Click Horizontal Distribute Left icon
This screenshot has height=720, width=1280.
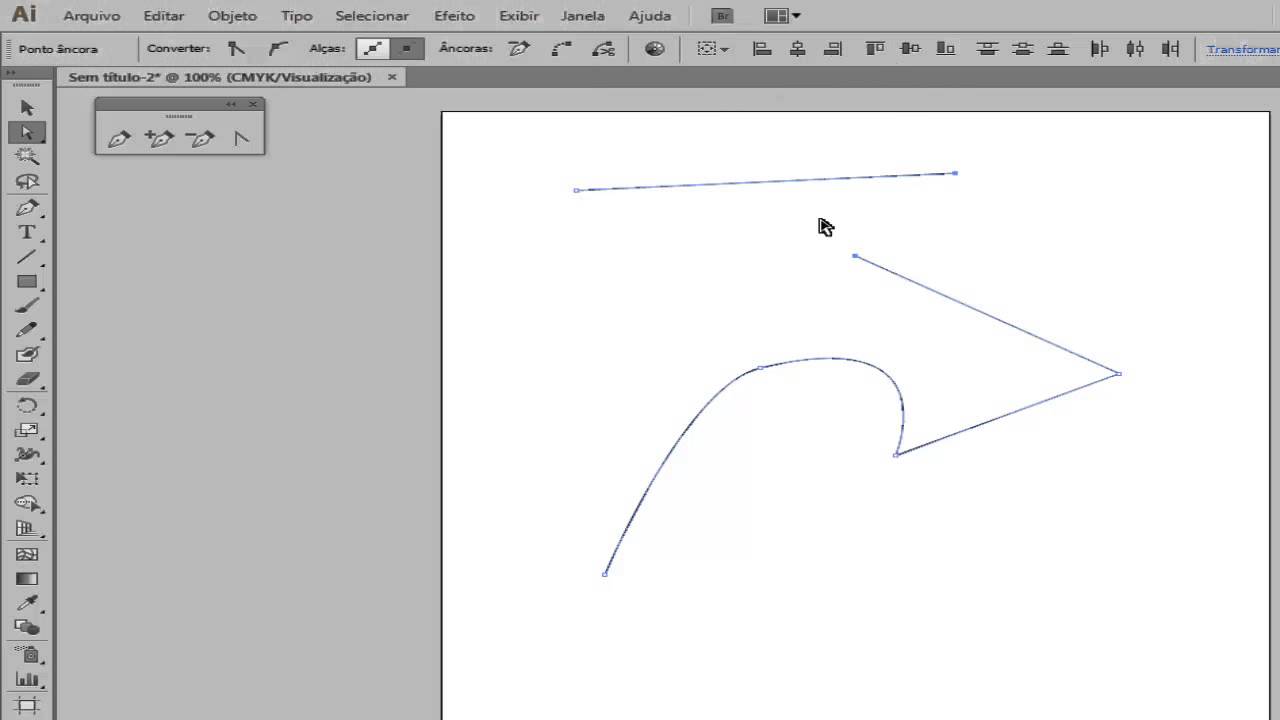[1100, 48]
